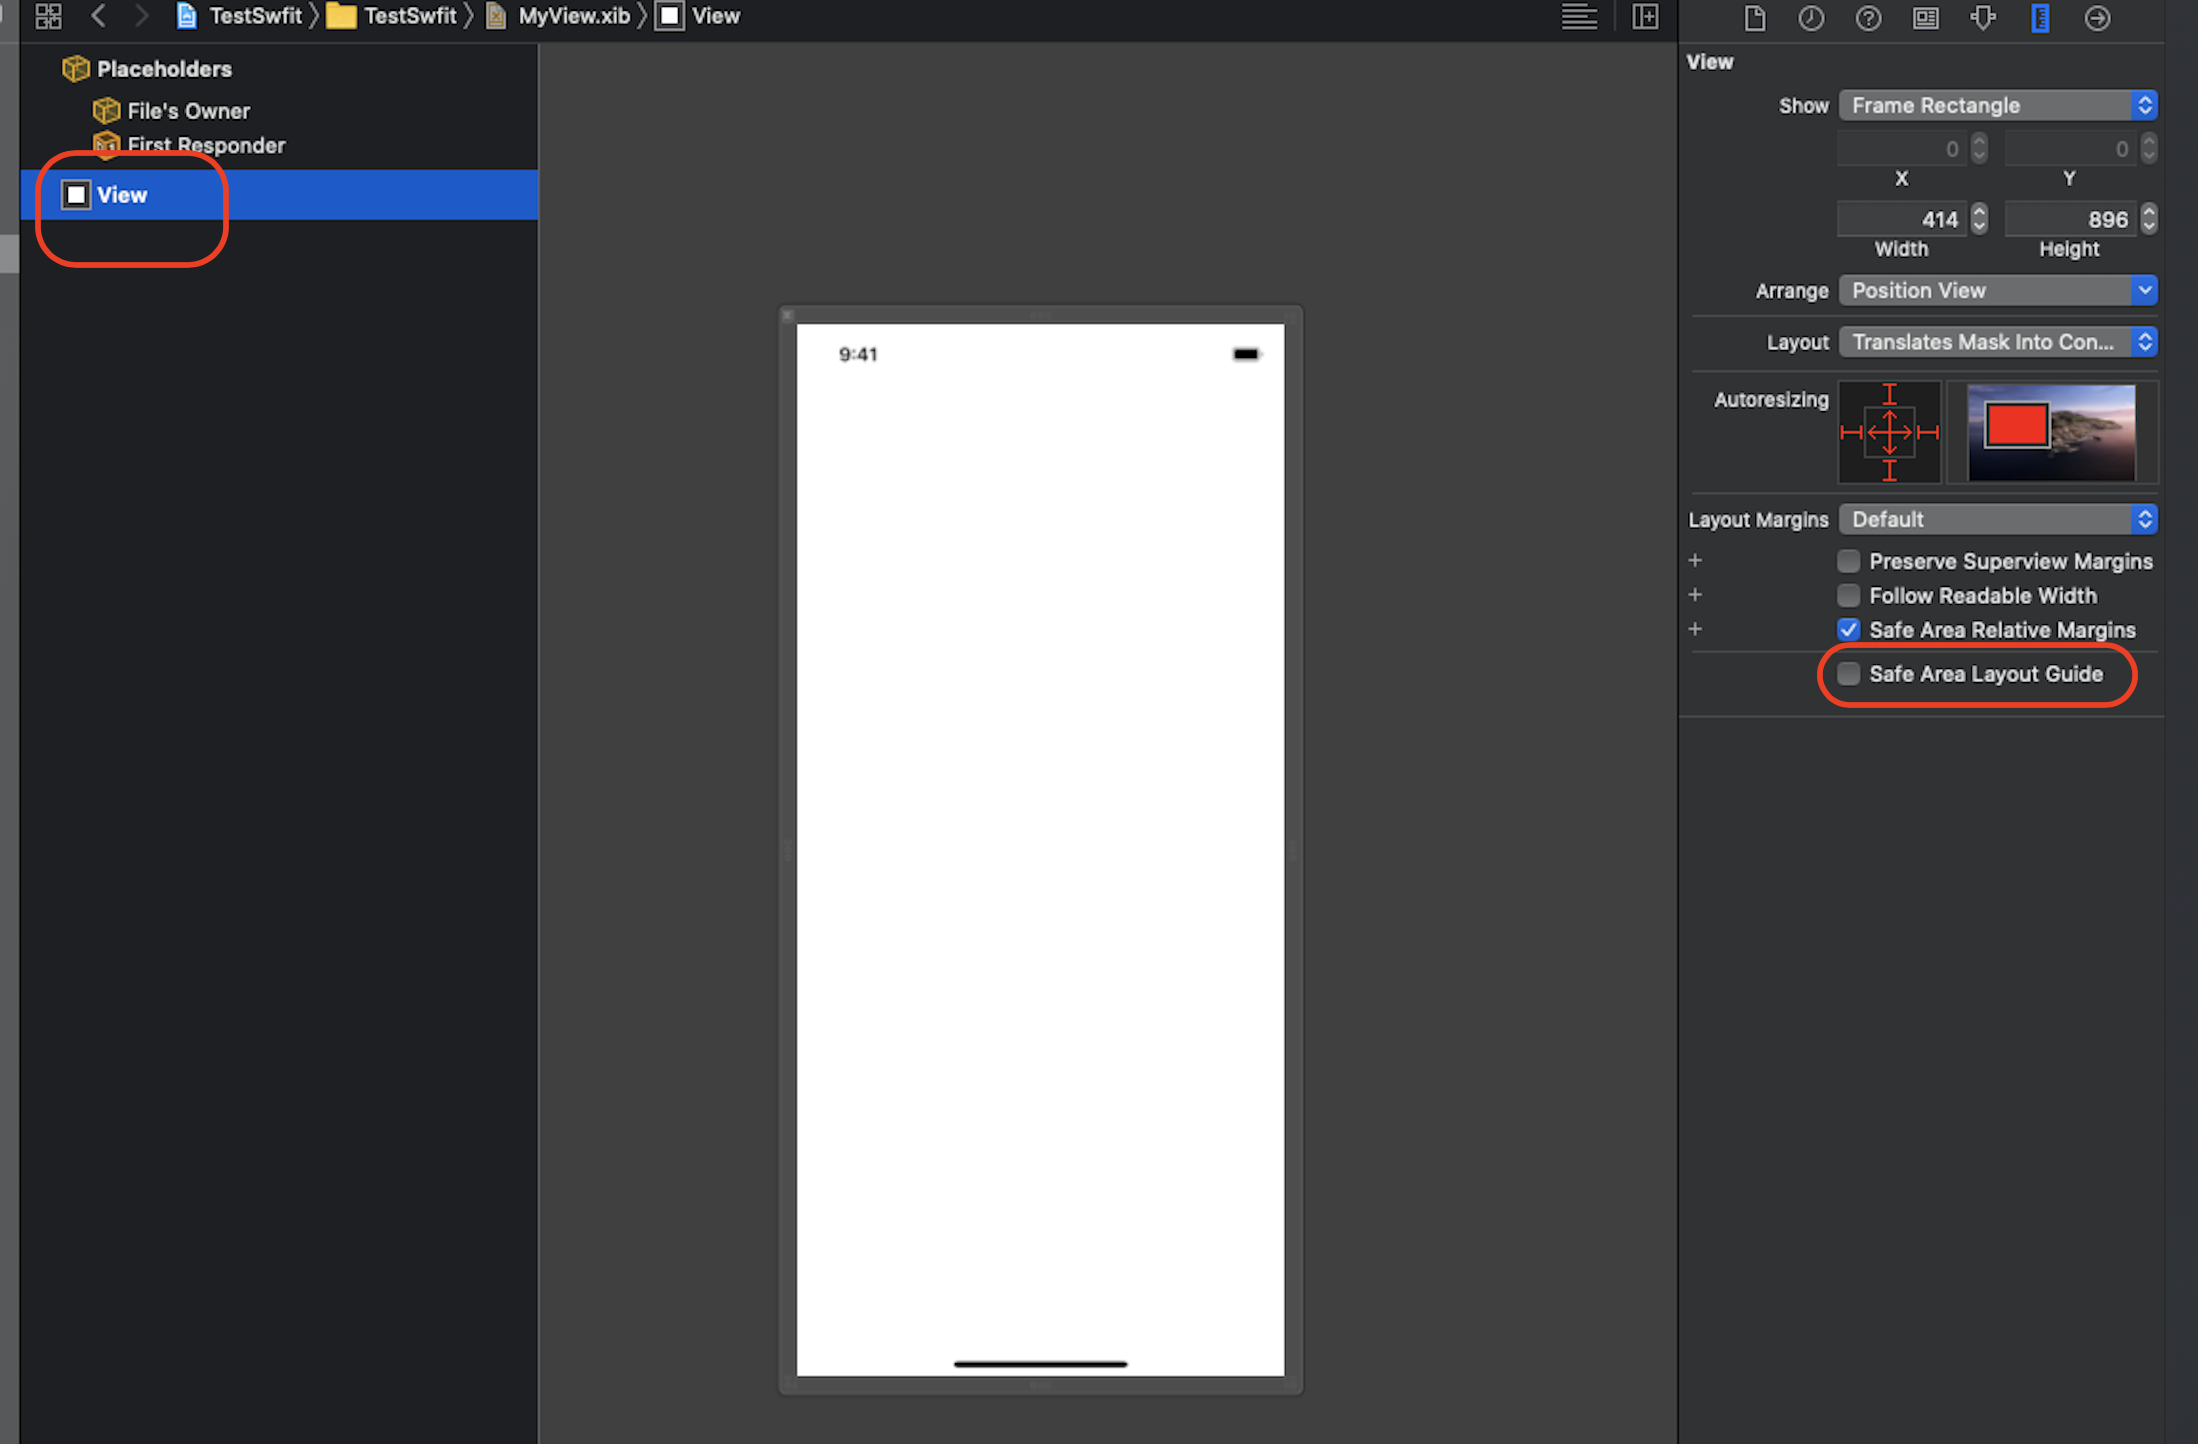Click the Width field showing 414
2198x1444 pixels.
pyautogui.click(x=1902, y=220)
